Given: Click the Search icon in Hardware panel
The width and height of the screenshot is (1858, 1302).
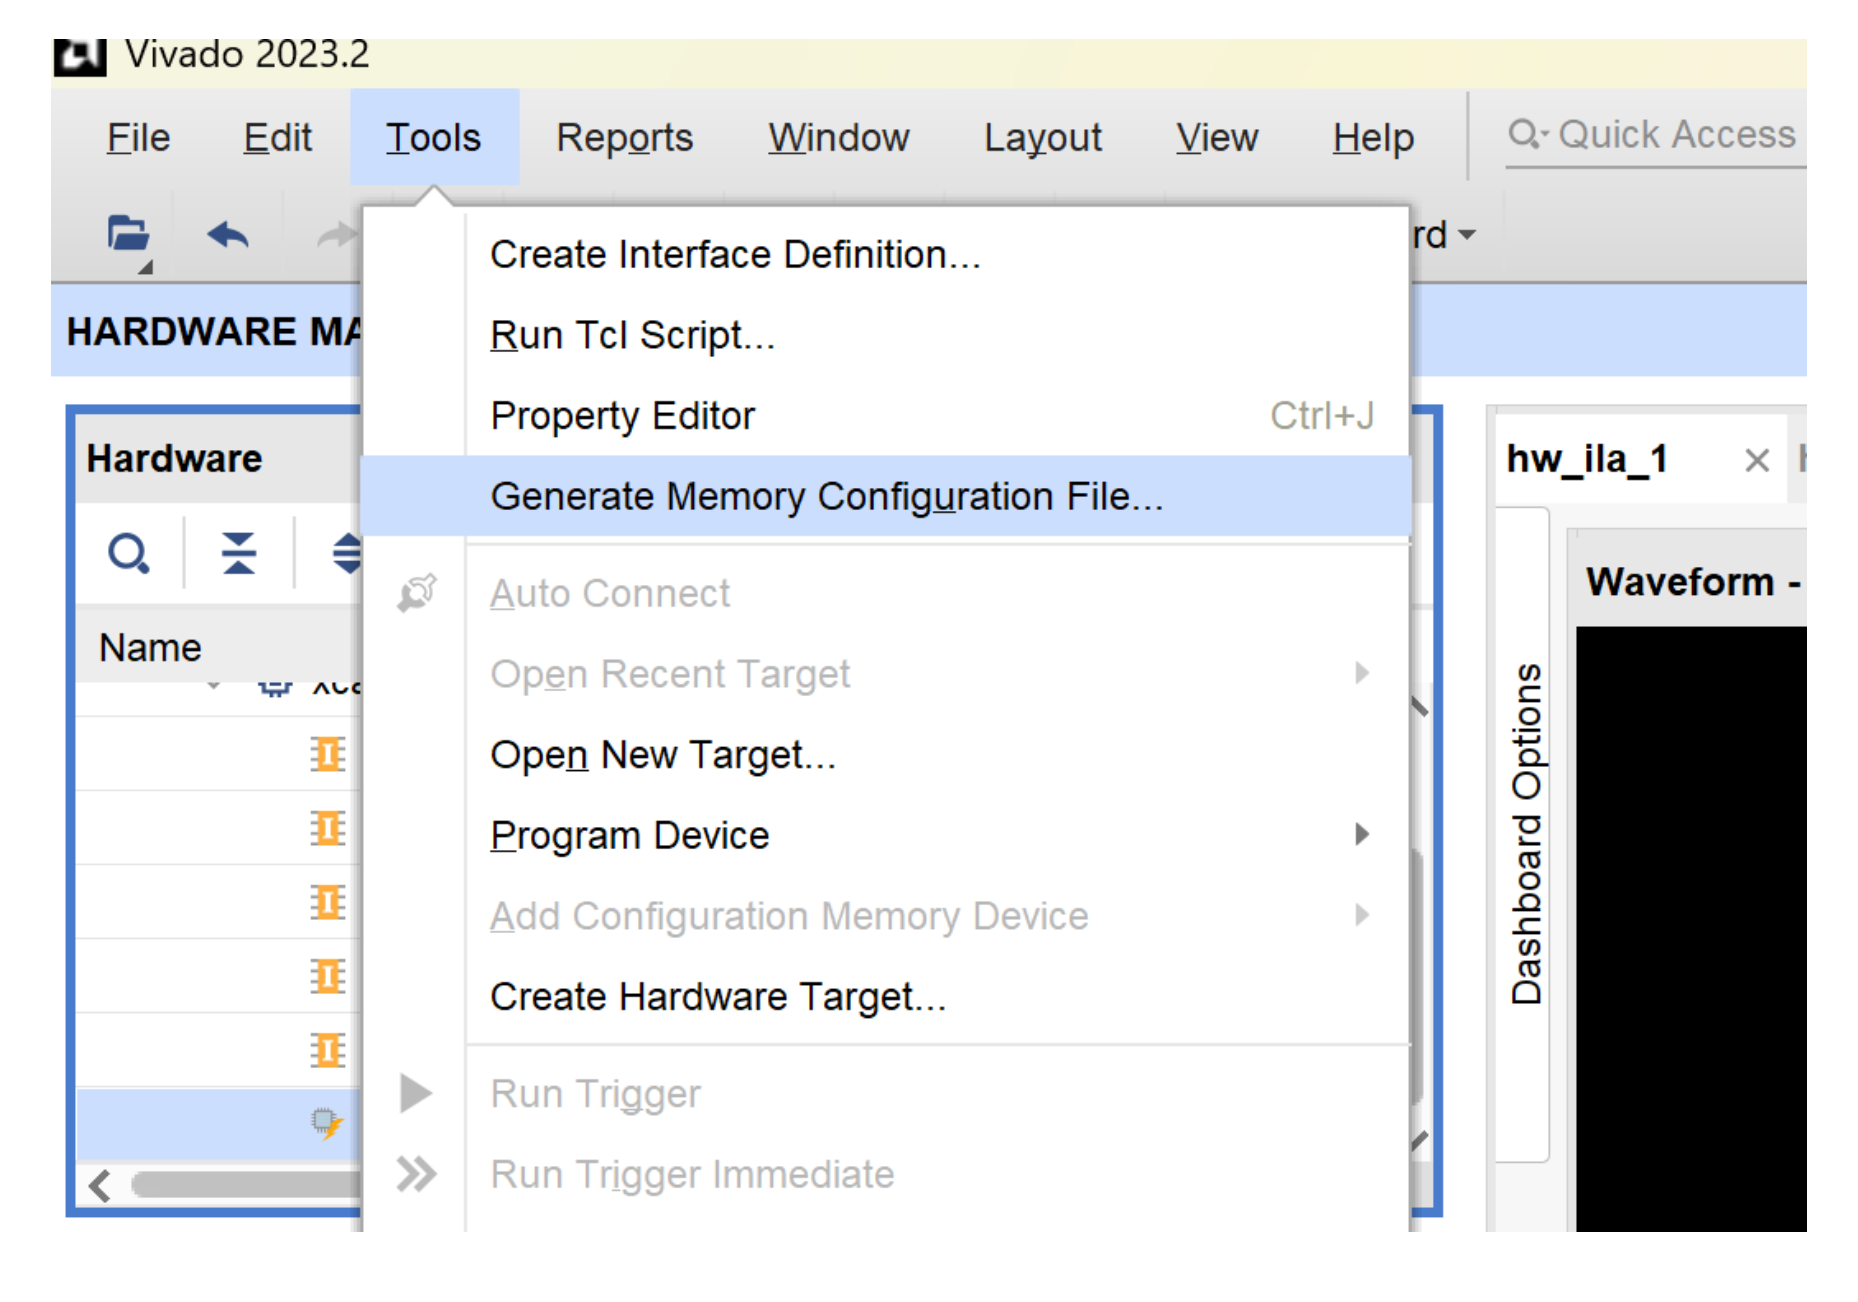Looking at the screenshot, I should click(x=128, y=553).
